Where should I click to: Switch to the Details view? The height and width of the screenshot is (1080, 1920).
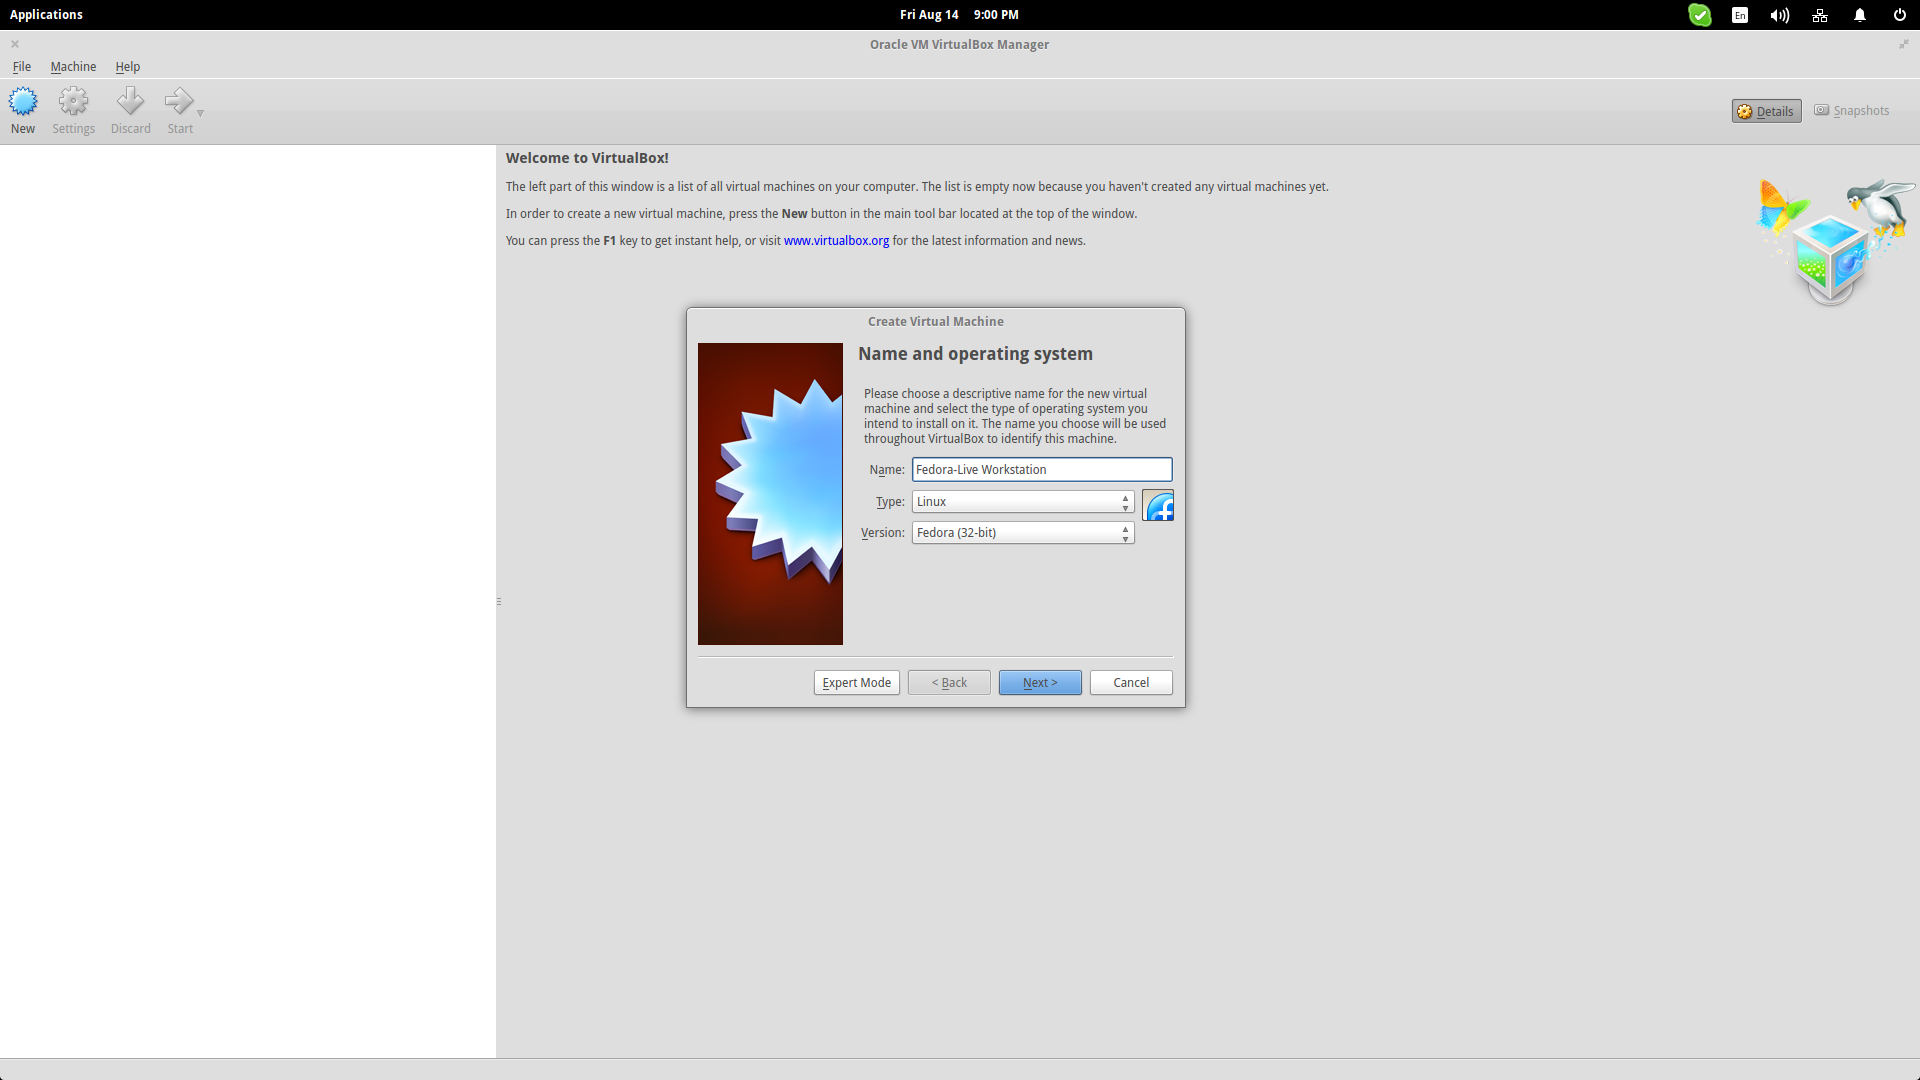click(1766, 111)
